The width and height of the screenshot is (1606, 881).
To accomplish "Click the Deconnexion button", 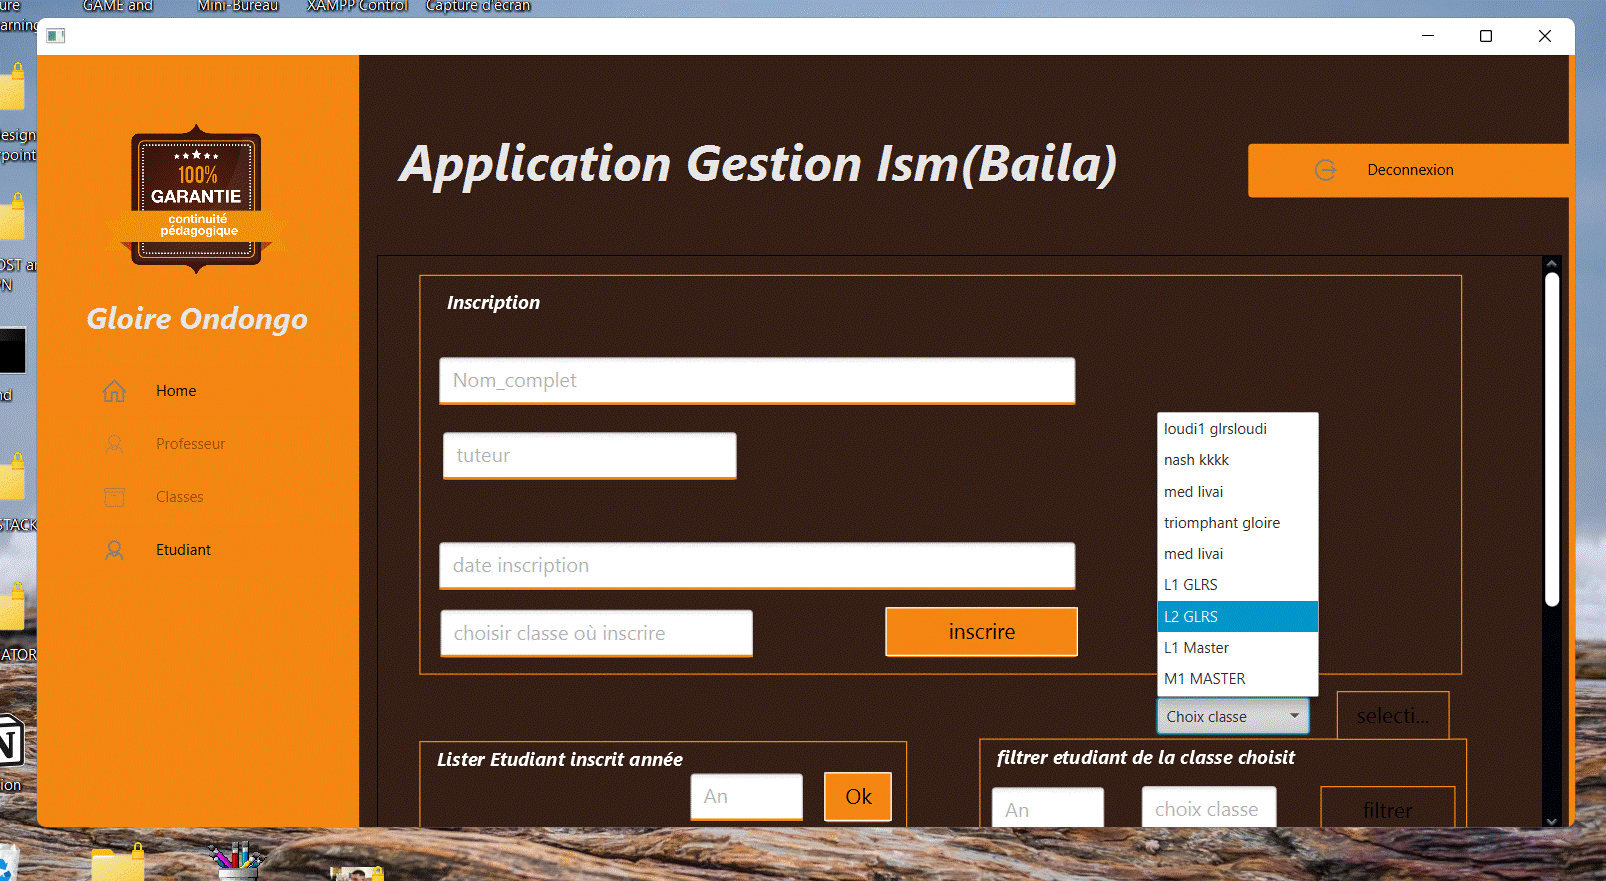I will pos(1408,170).
